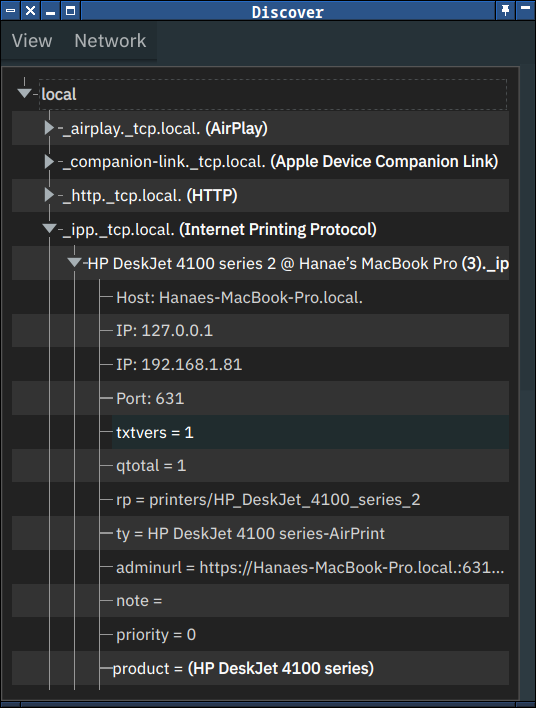This screenshot has width=536, height=708.
Task: Click the shade button right of the pushpin
Action: [x=525, y=10]
